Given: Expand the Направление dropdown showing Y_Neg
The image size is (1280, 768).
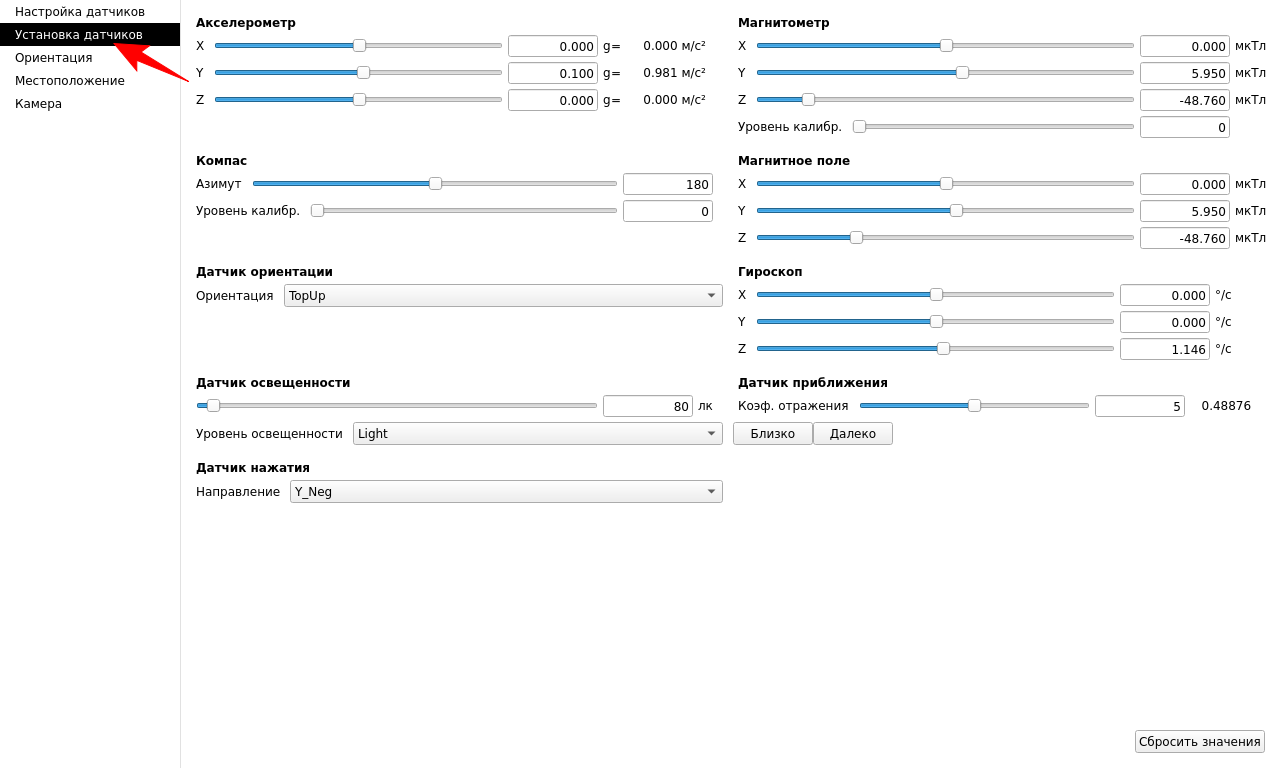Looking at the screenshot, I should point(506,492).
